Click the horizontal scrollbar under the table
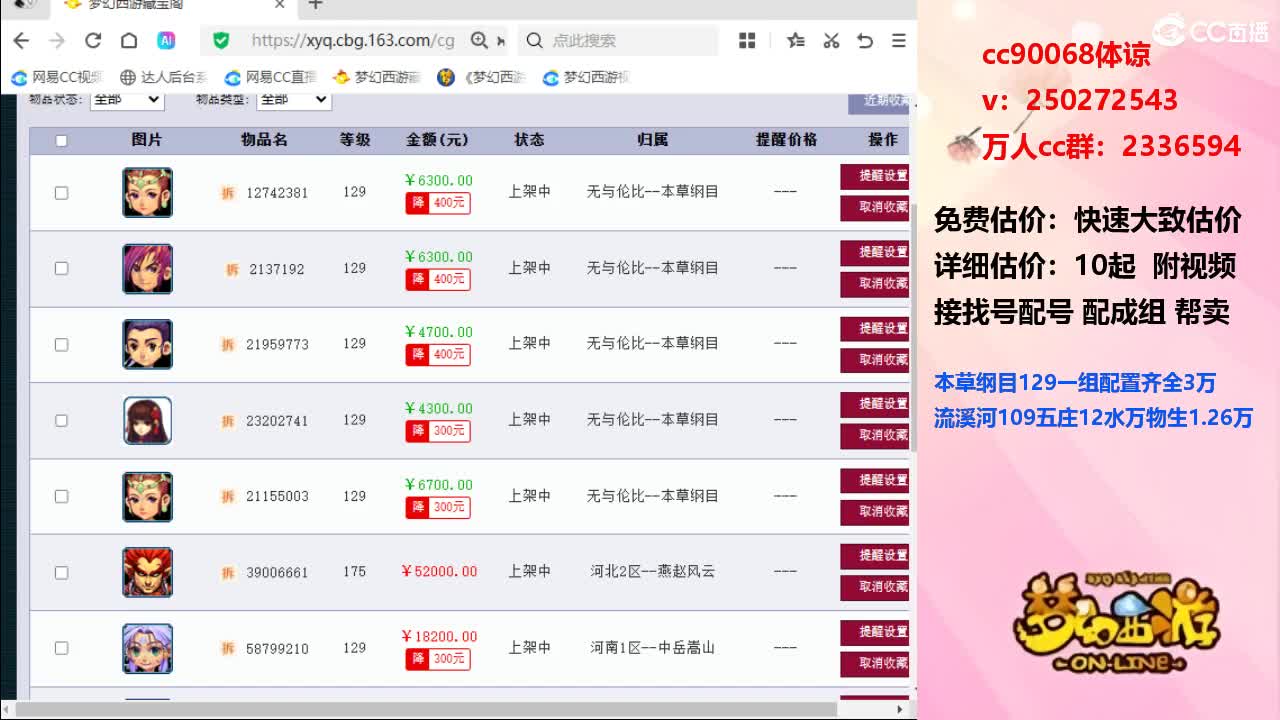Image resolution: width=1280 pixels, height=720 pixels. 425,709
